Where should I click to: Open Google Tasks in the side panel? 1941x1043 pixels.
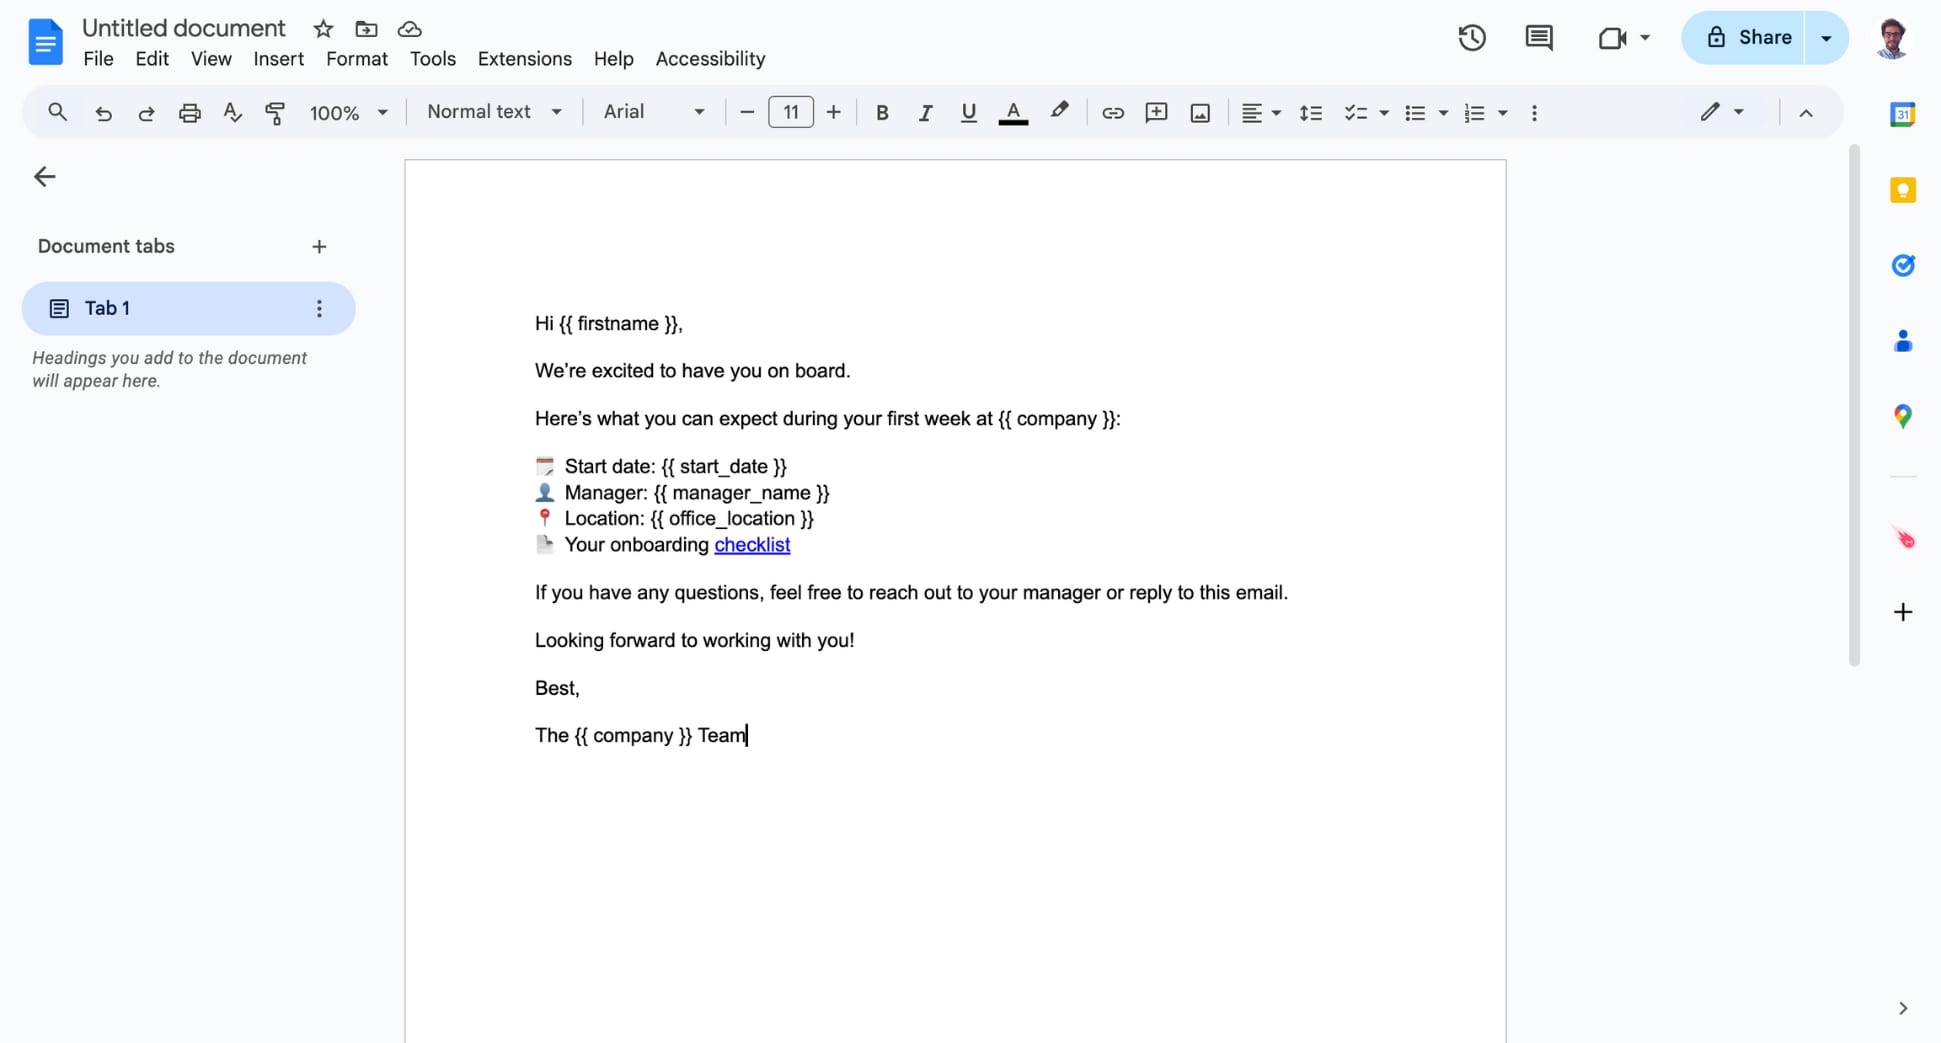[1903, 265]
